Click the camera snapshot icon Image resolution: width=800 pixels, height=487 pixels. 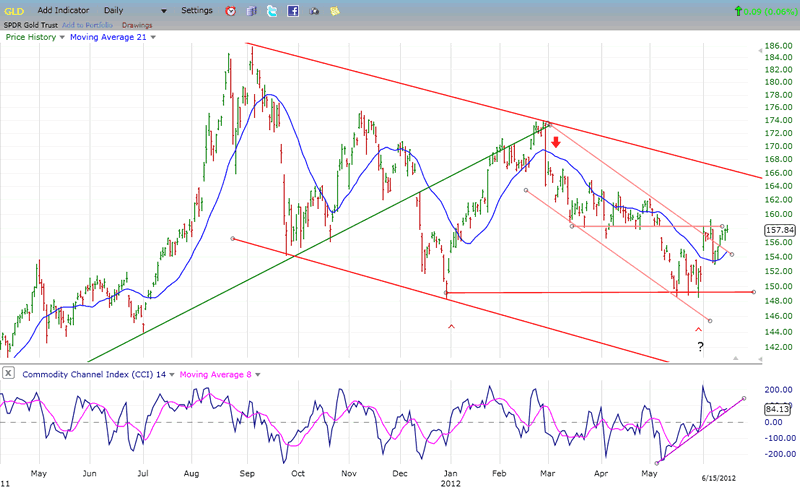(314, 10)
